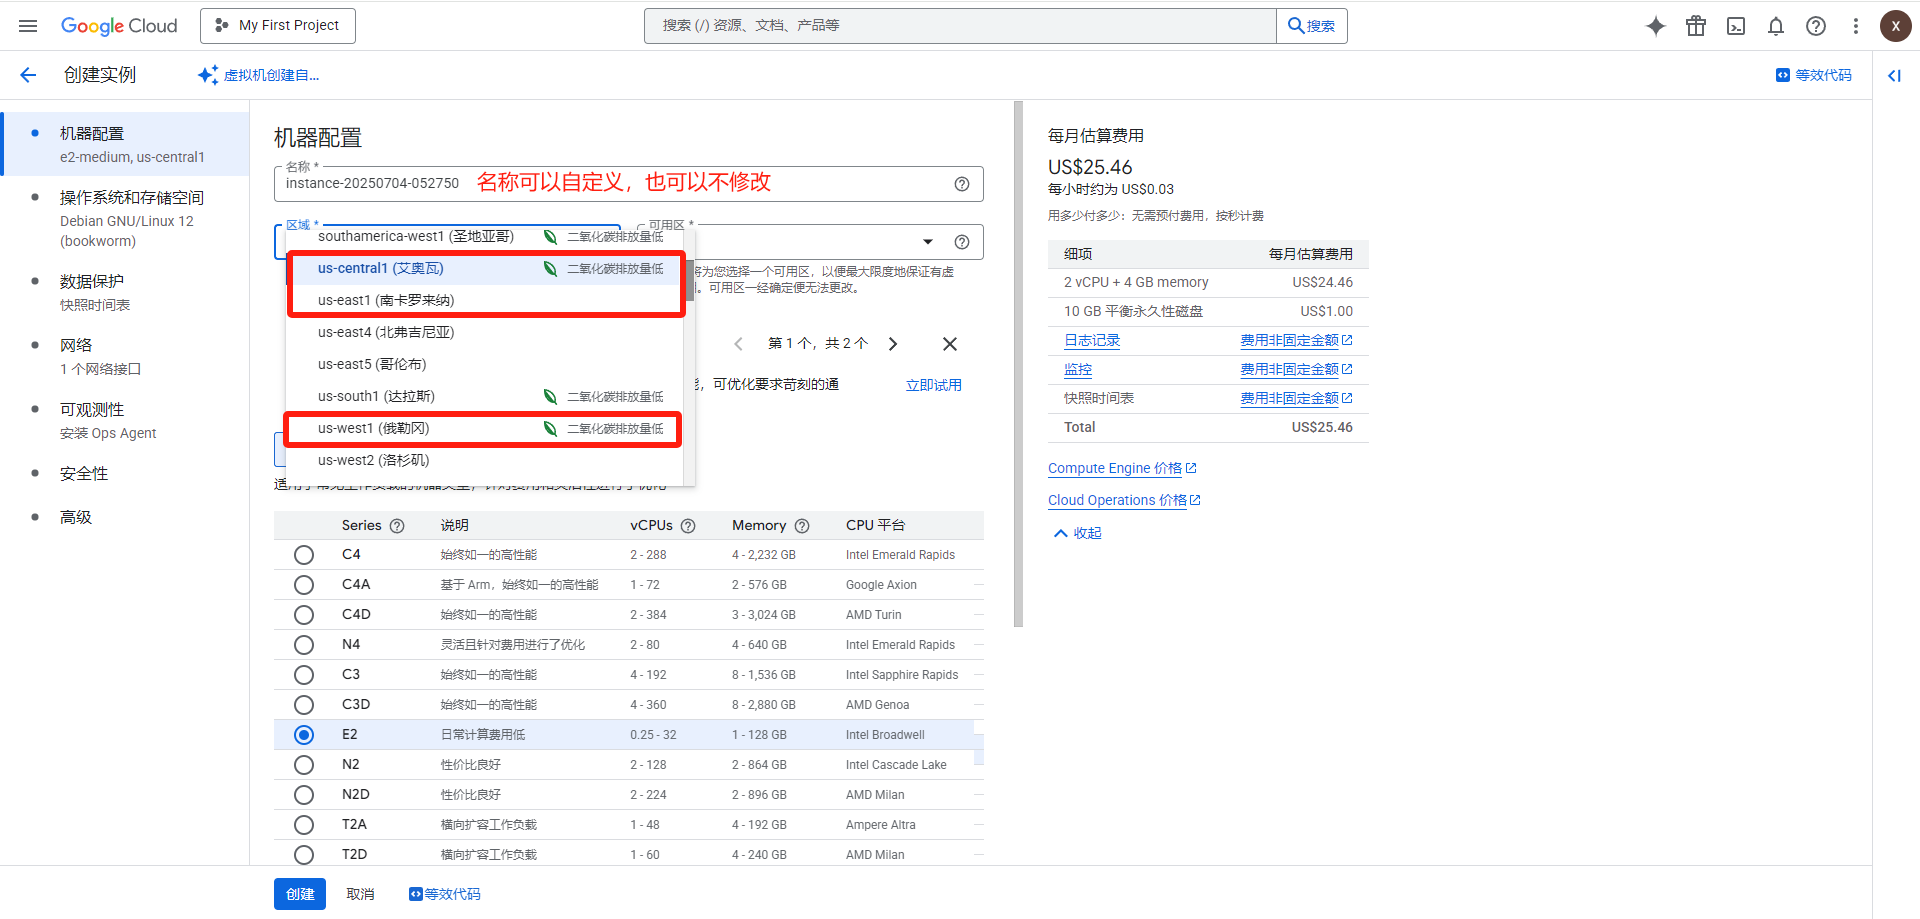Select the N2D series radio button
The image size is (1920, 919).
tap(304, 795)
